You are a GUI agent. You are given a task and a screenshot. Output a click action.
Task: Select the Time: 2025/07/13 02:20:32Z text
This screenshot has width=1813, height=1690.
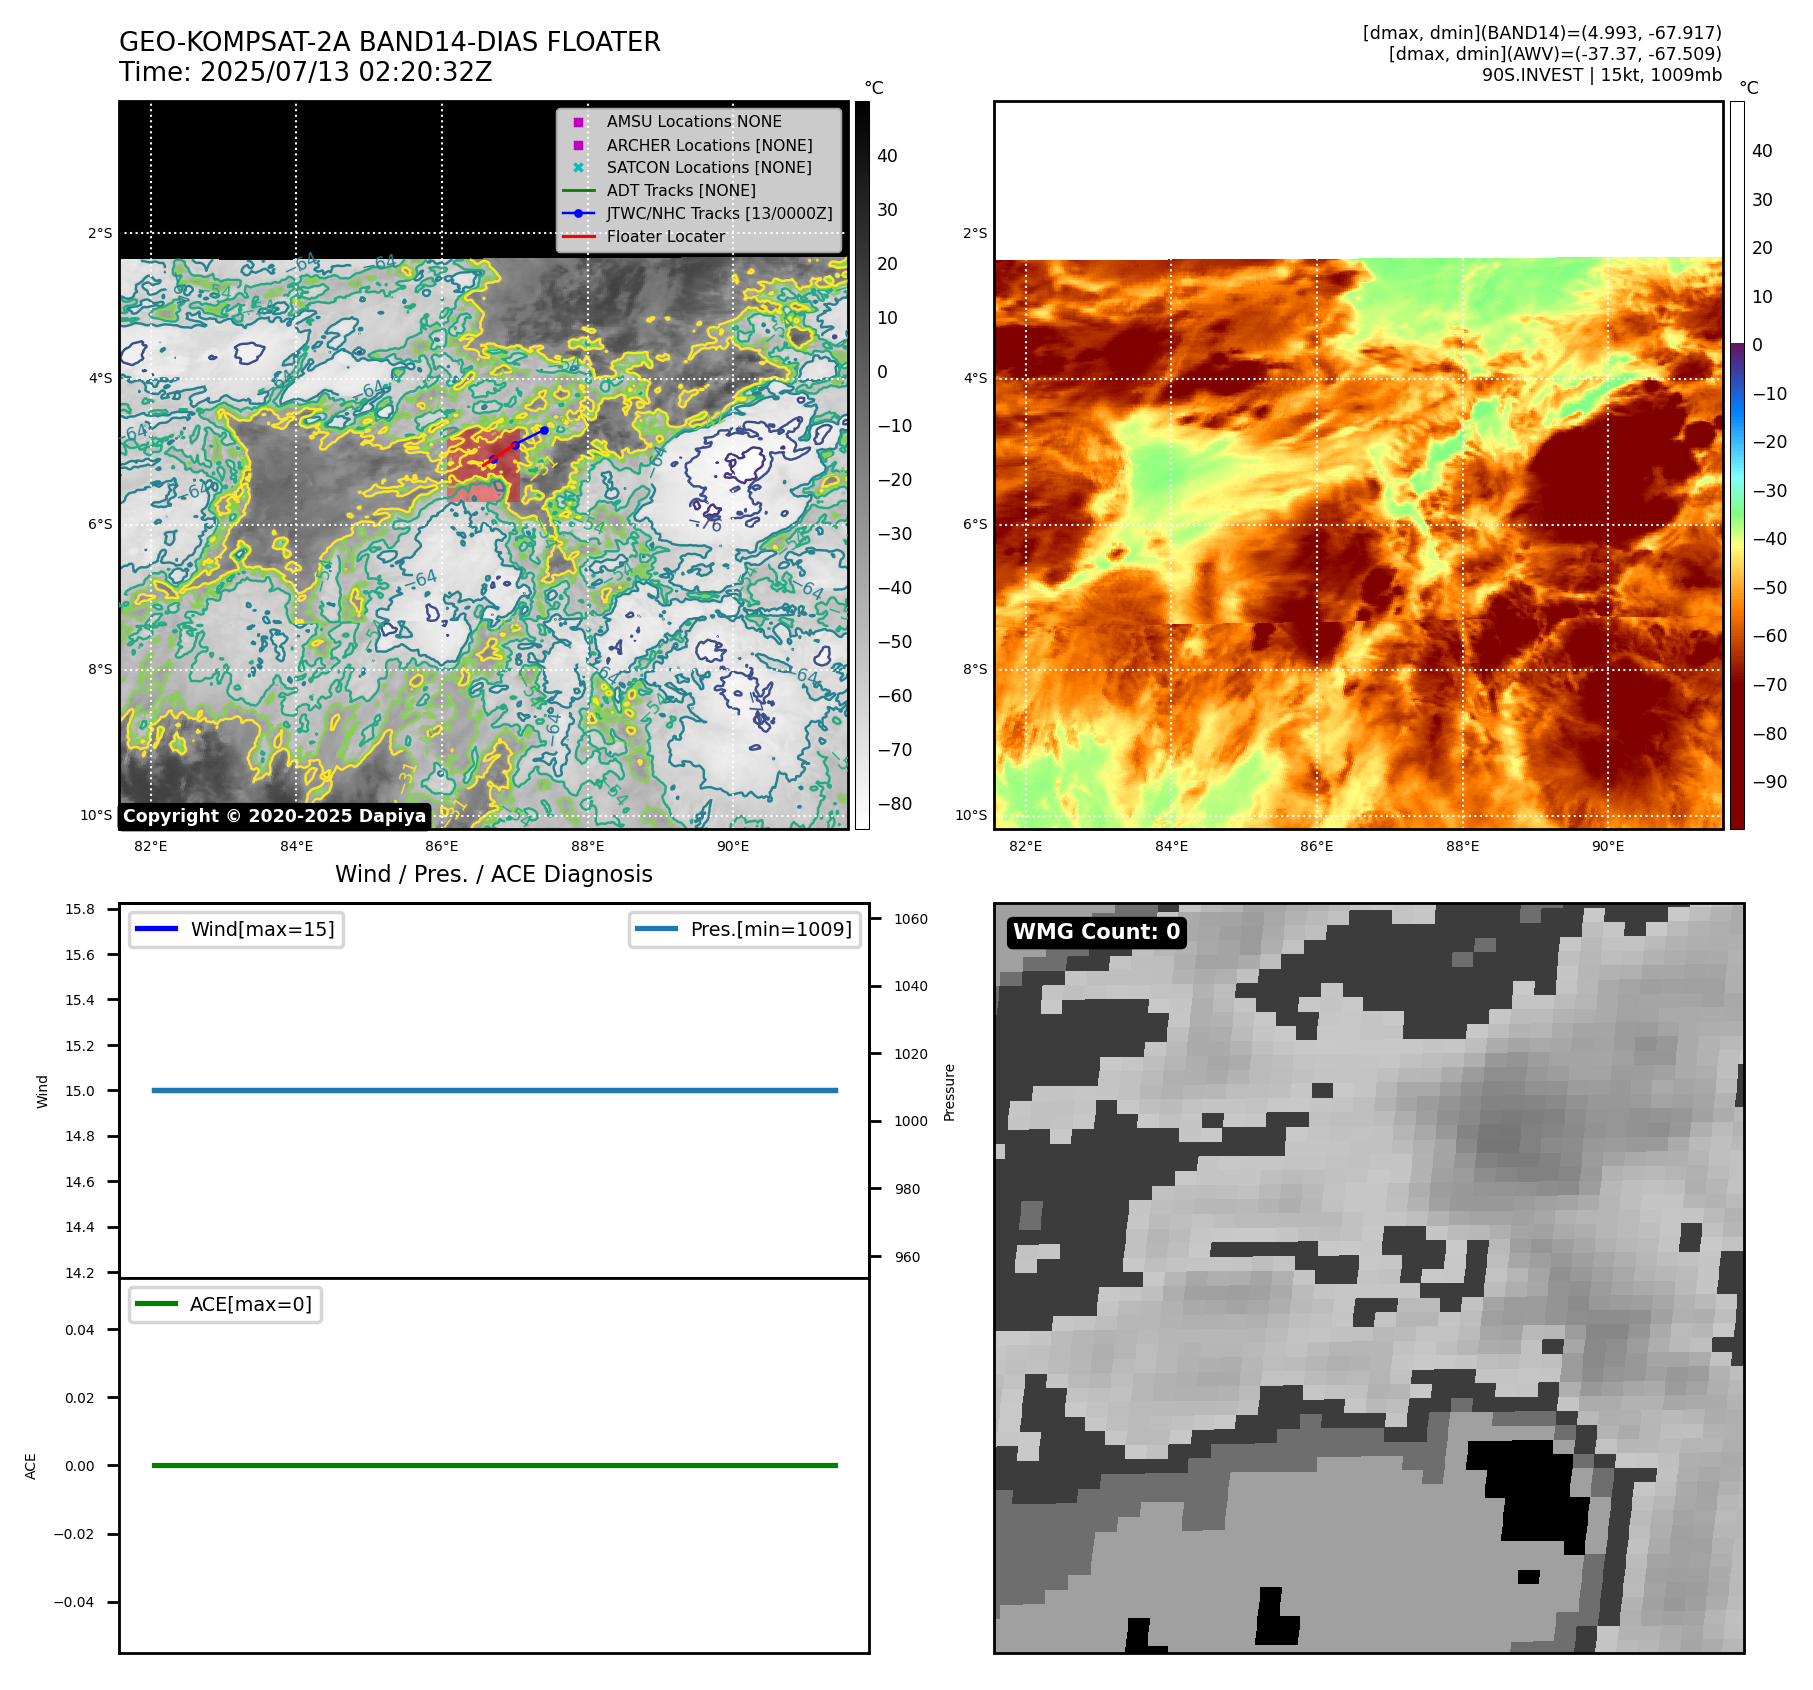306,73
